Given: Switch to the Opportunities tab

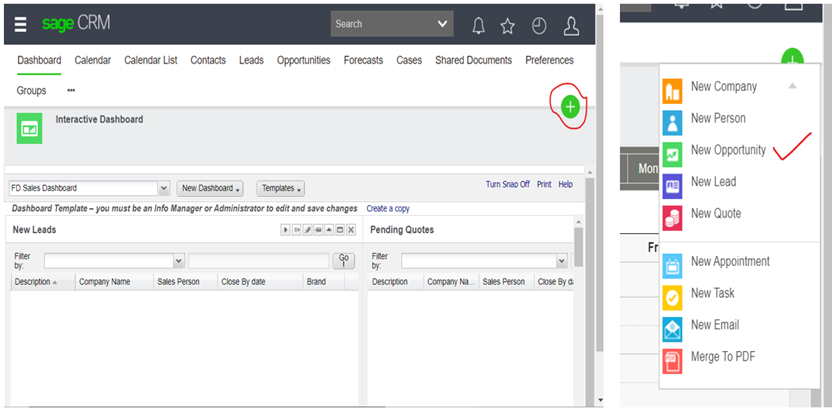Looking at the screenshot, I should [303, 60].
